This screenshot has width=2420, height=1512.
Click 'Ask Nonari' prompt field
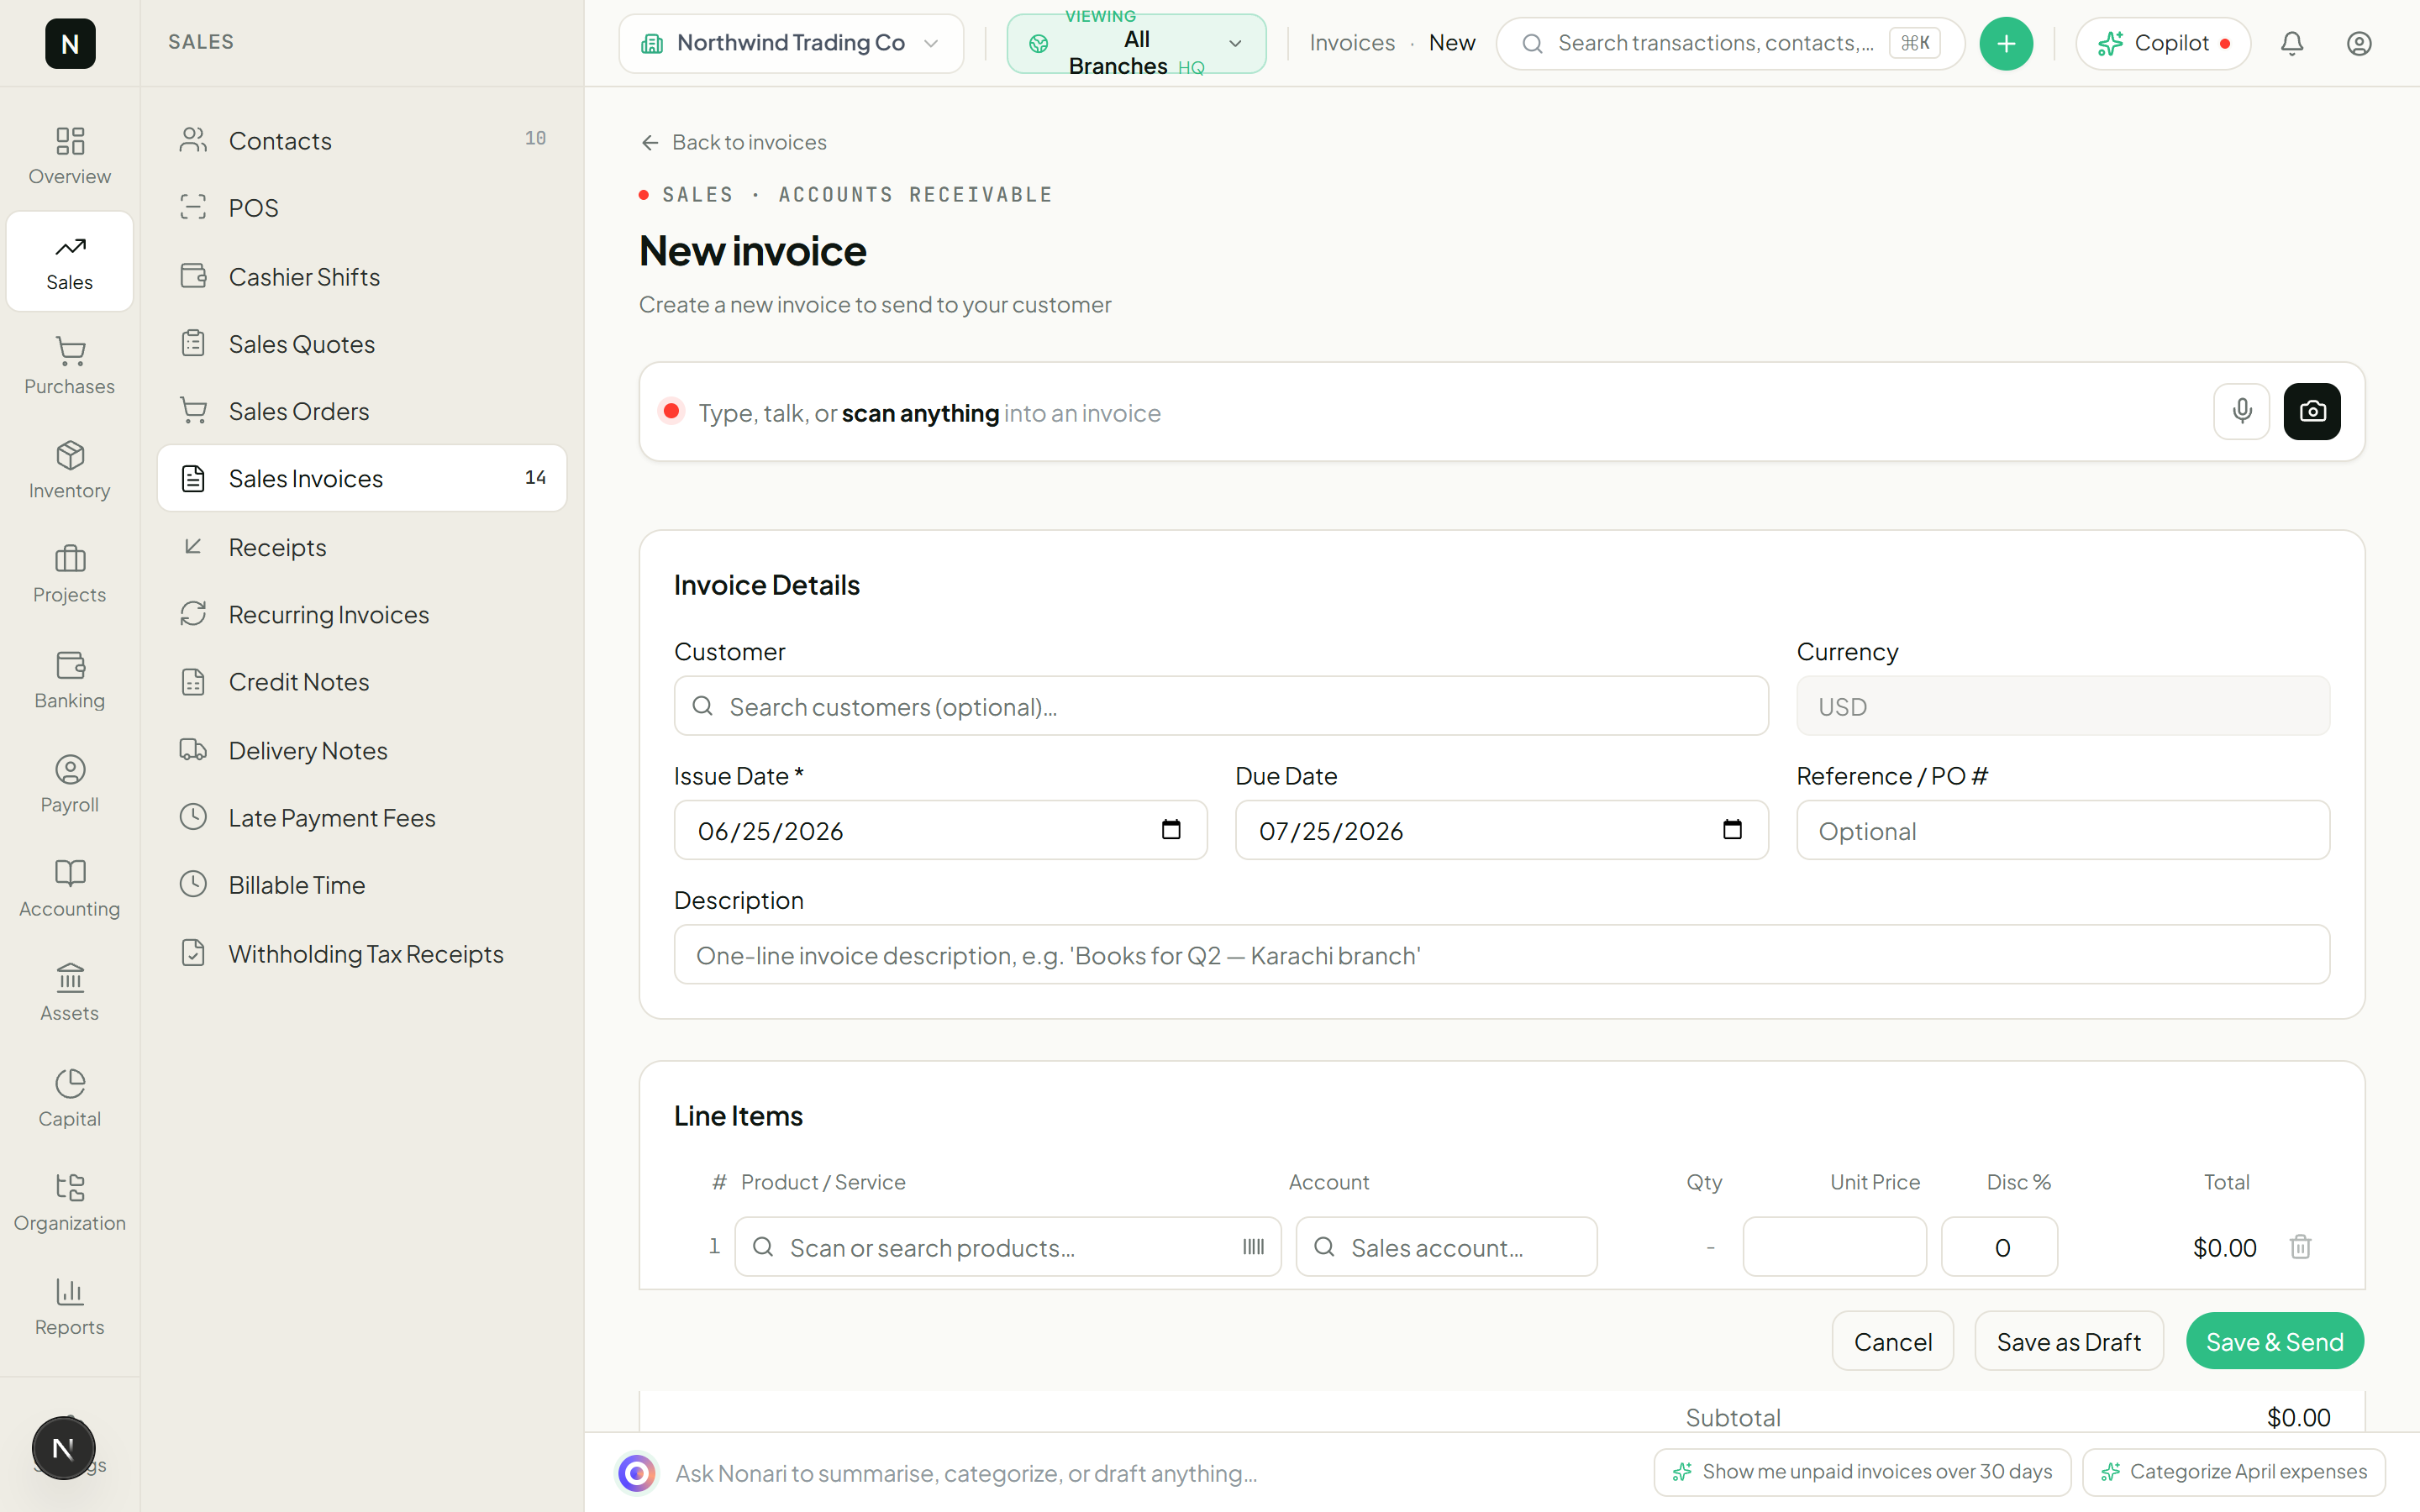1150,1472
